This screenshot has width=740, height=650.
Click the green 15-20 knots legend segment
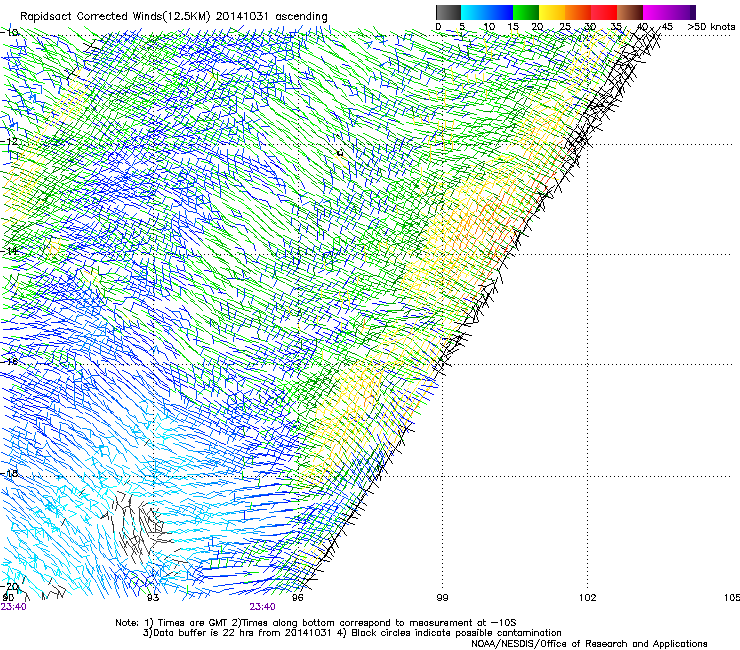pos(526,12)
